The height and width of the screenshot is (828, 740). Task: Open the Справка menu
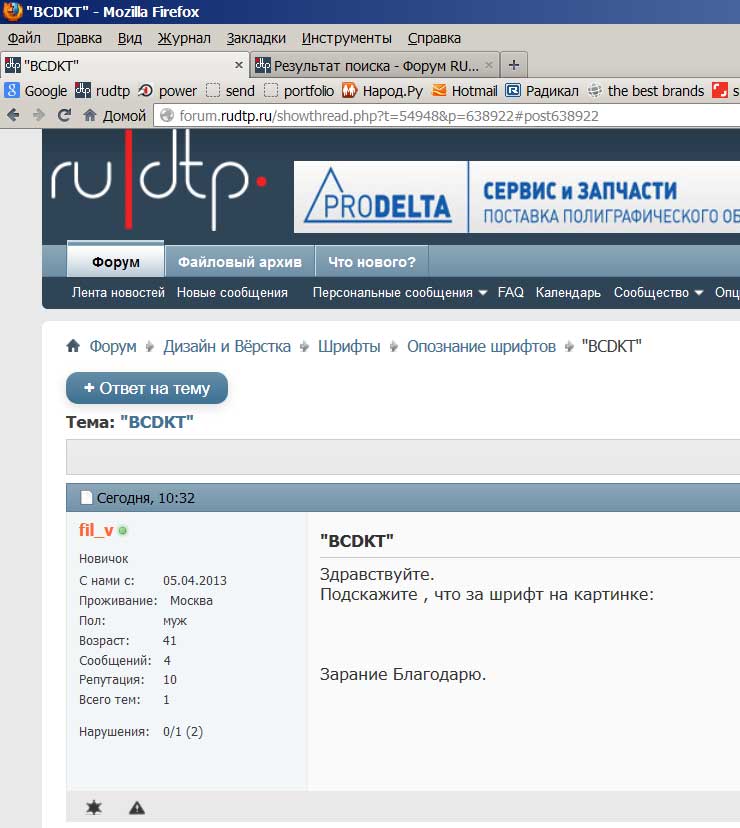(434, 38)
